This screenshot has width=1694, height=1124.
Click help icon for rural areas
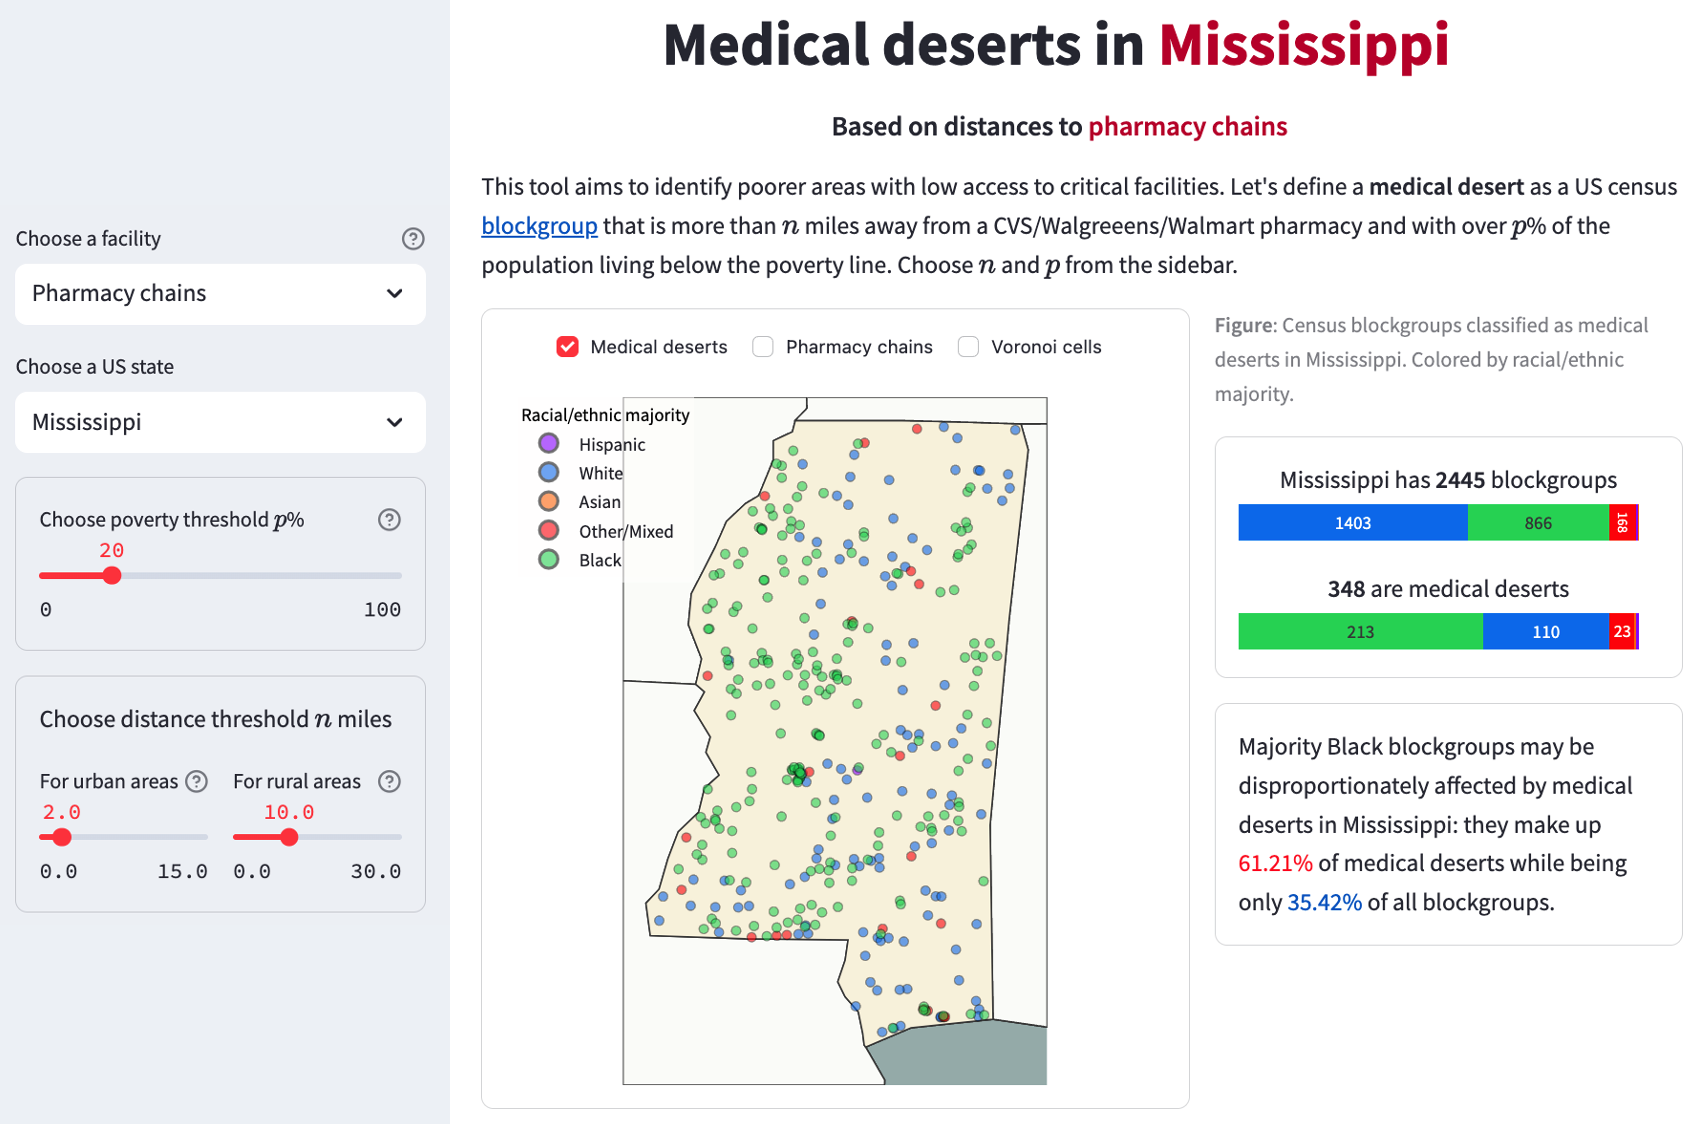(389, 782)
